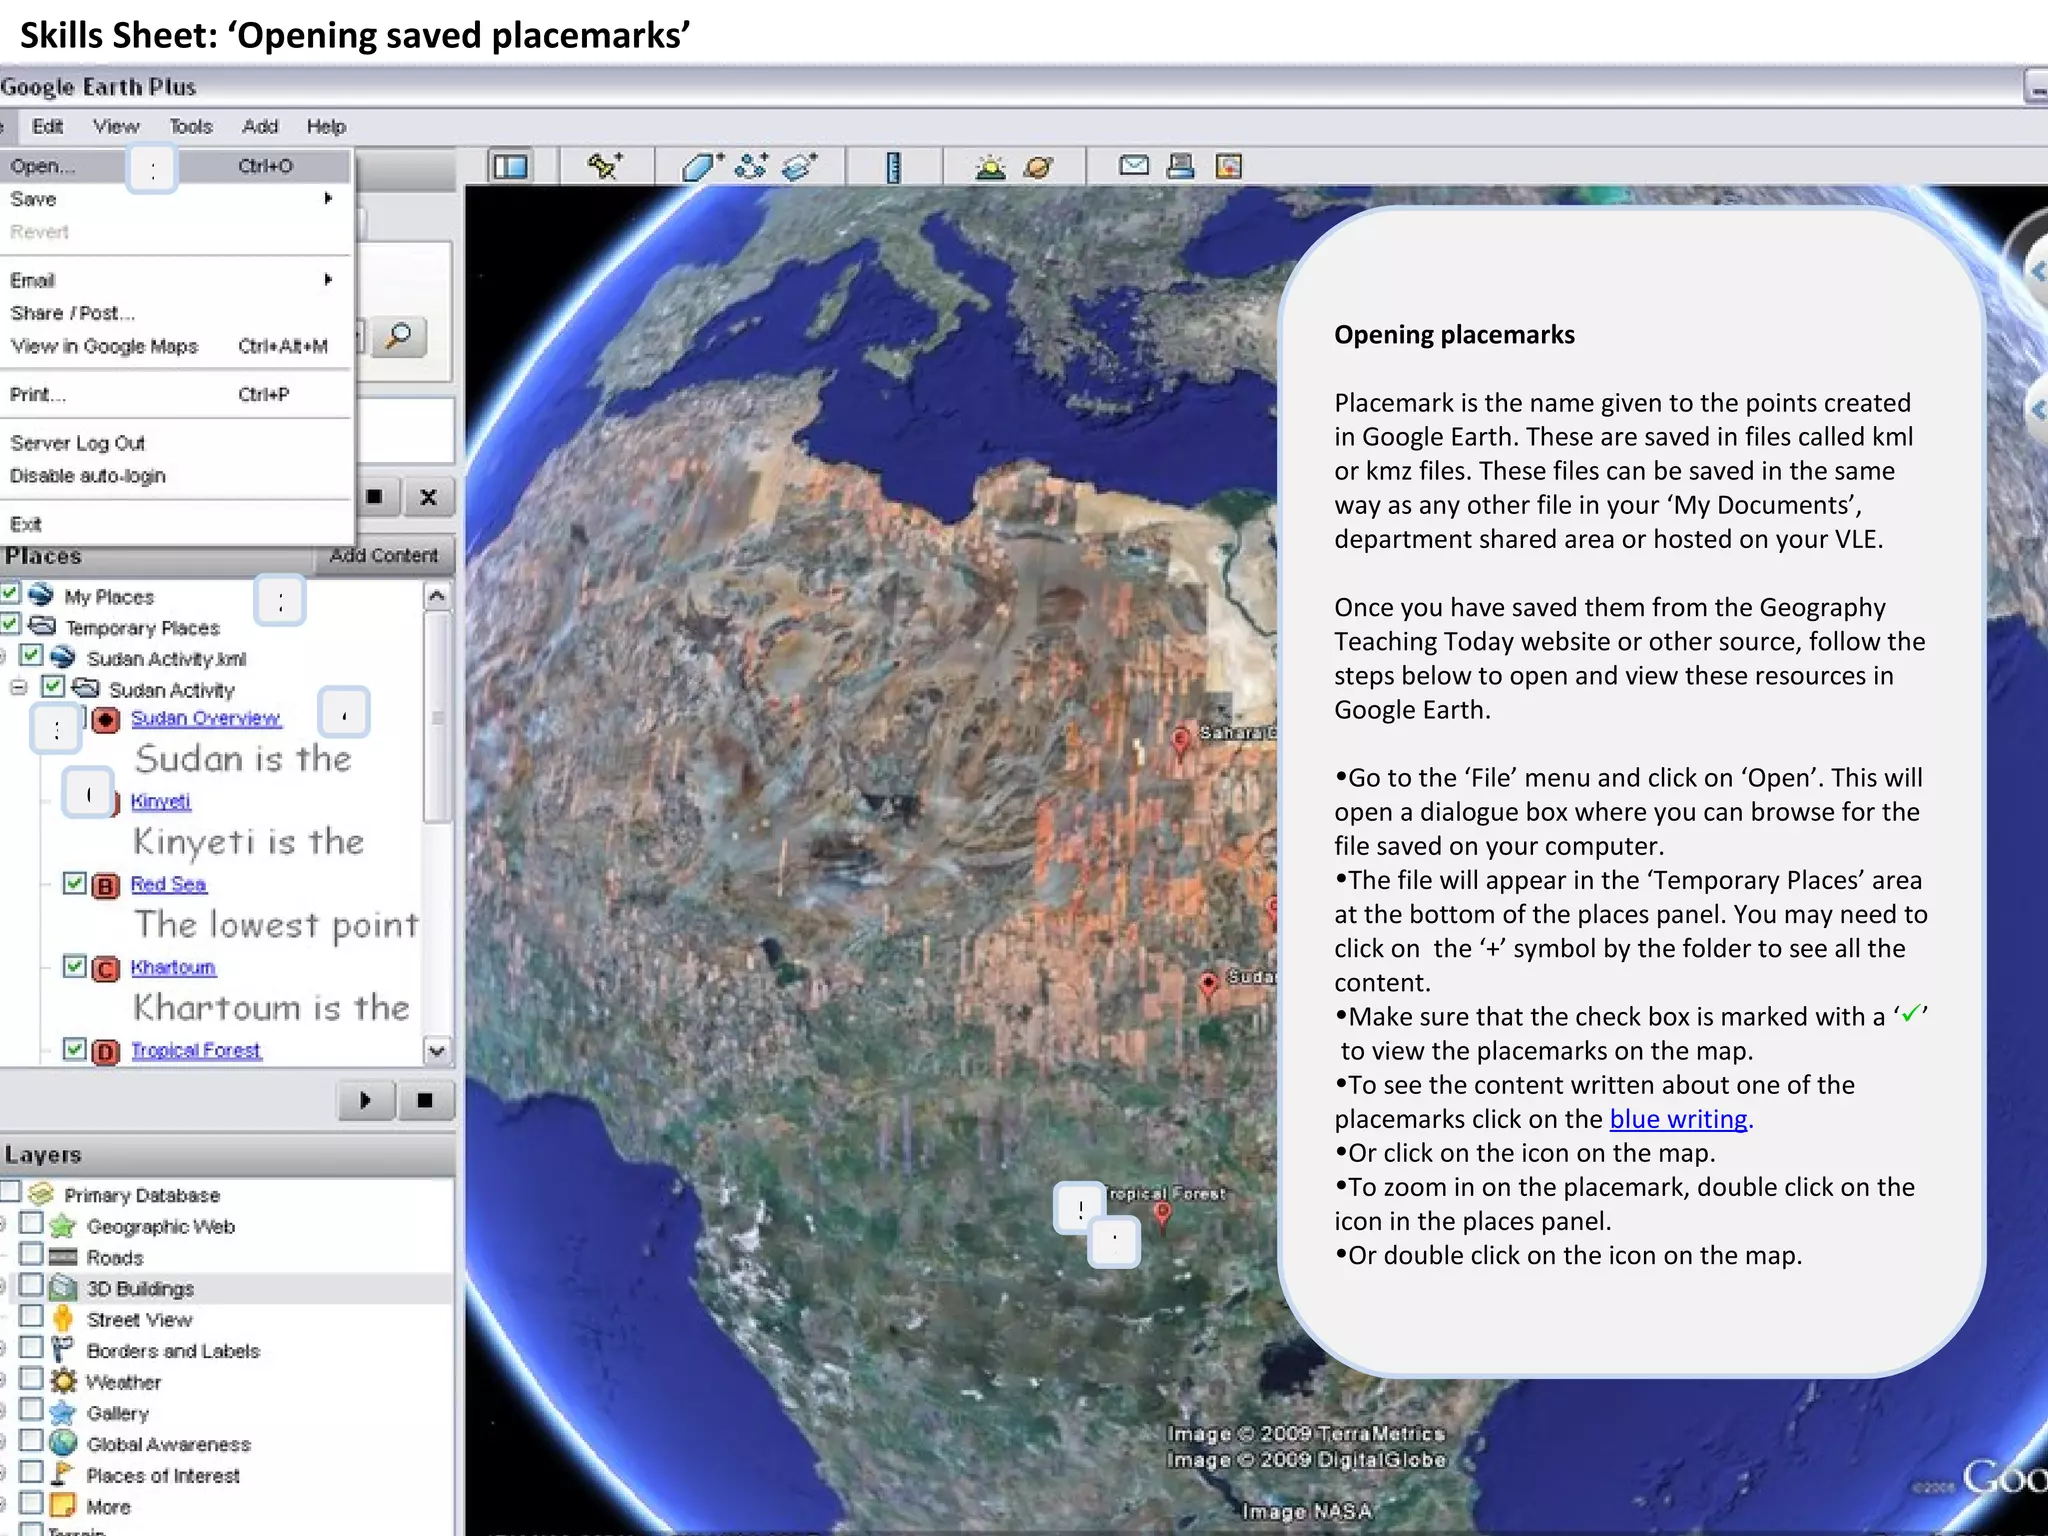
Task: Click the View in Google Maps toolbar icon
Action: pos(1229,166)
